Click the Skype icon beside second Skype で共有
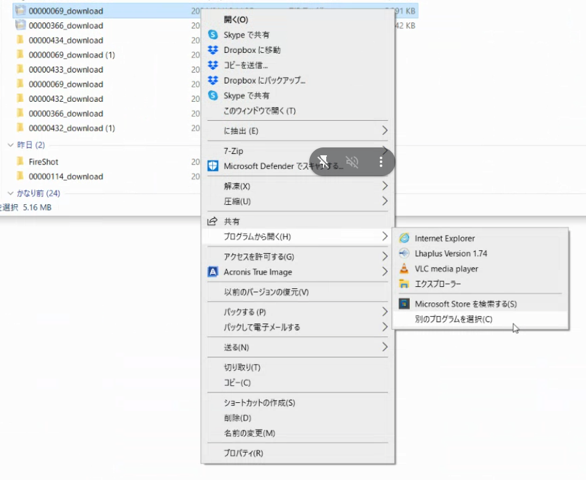This screenshot has height=480, width=586. click(x=213, y=95)
